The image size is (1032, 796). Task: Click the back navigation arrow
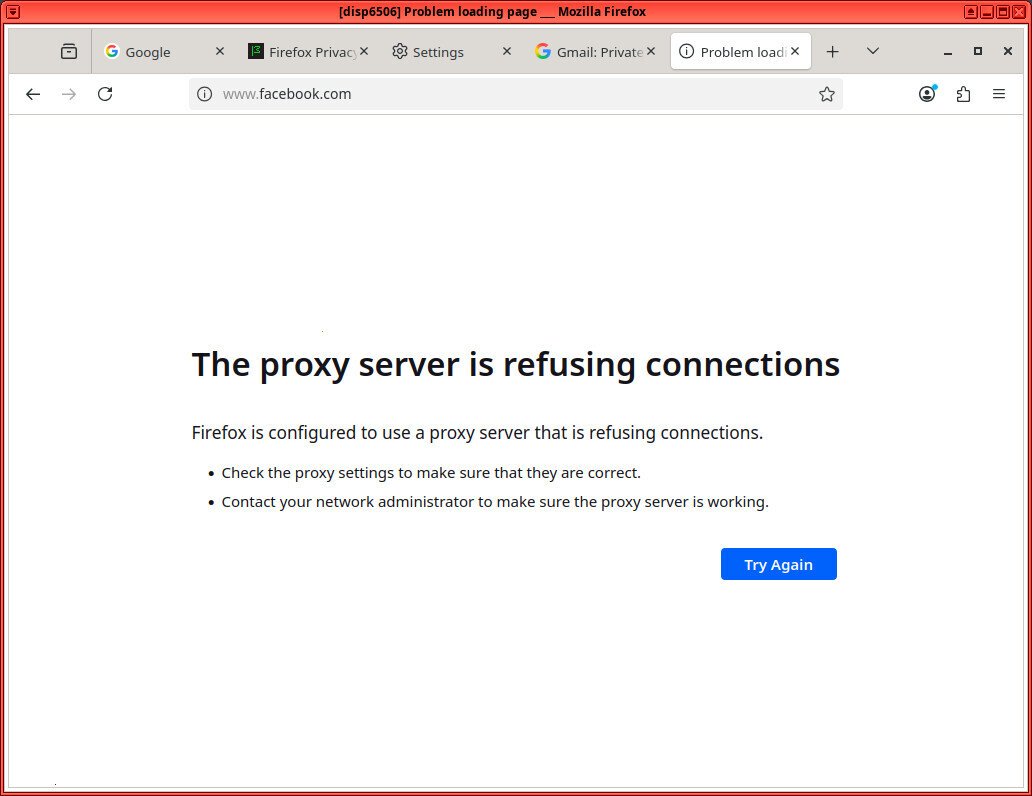tap(33, 93)
